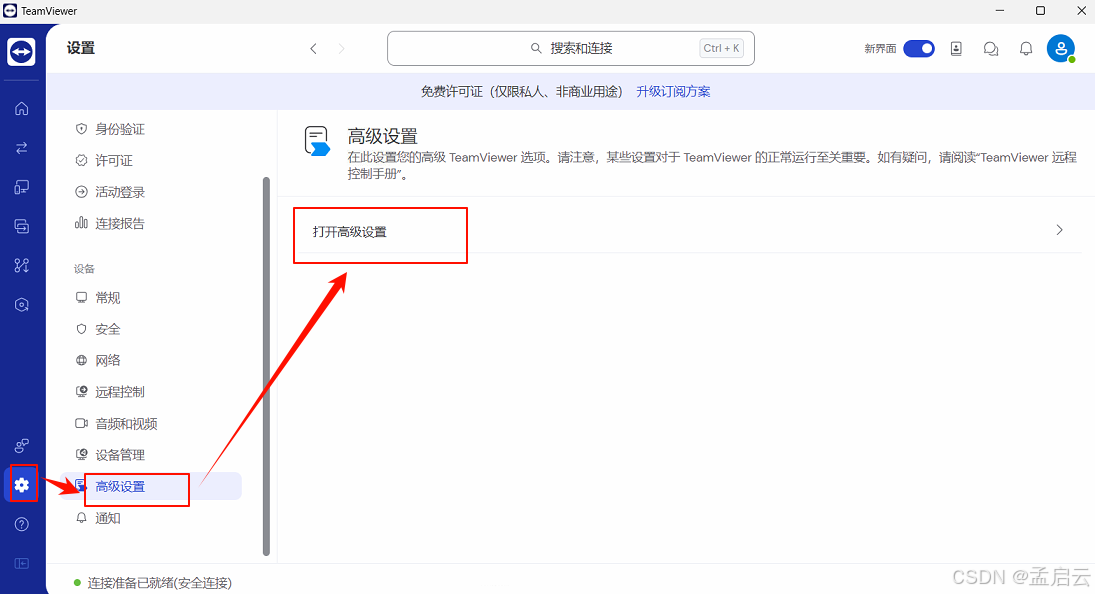Minimize the TeamViewer window
The height and width of the screenshot is (594, 1095).
point(1000,10)
